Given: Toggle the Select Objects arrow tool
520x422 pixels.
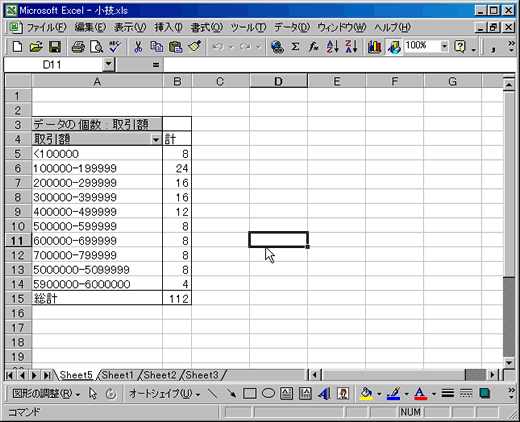Looking at the screenshot, I should [x=93, y=394].
